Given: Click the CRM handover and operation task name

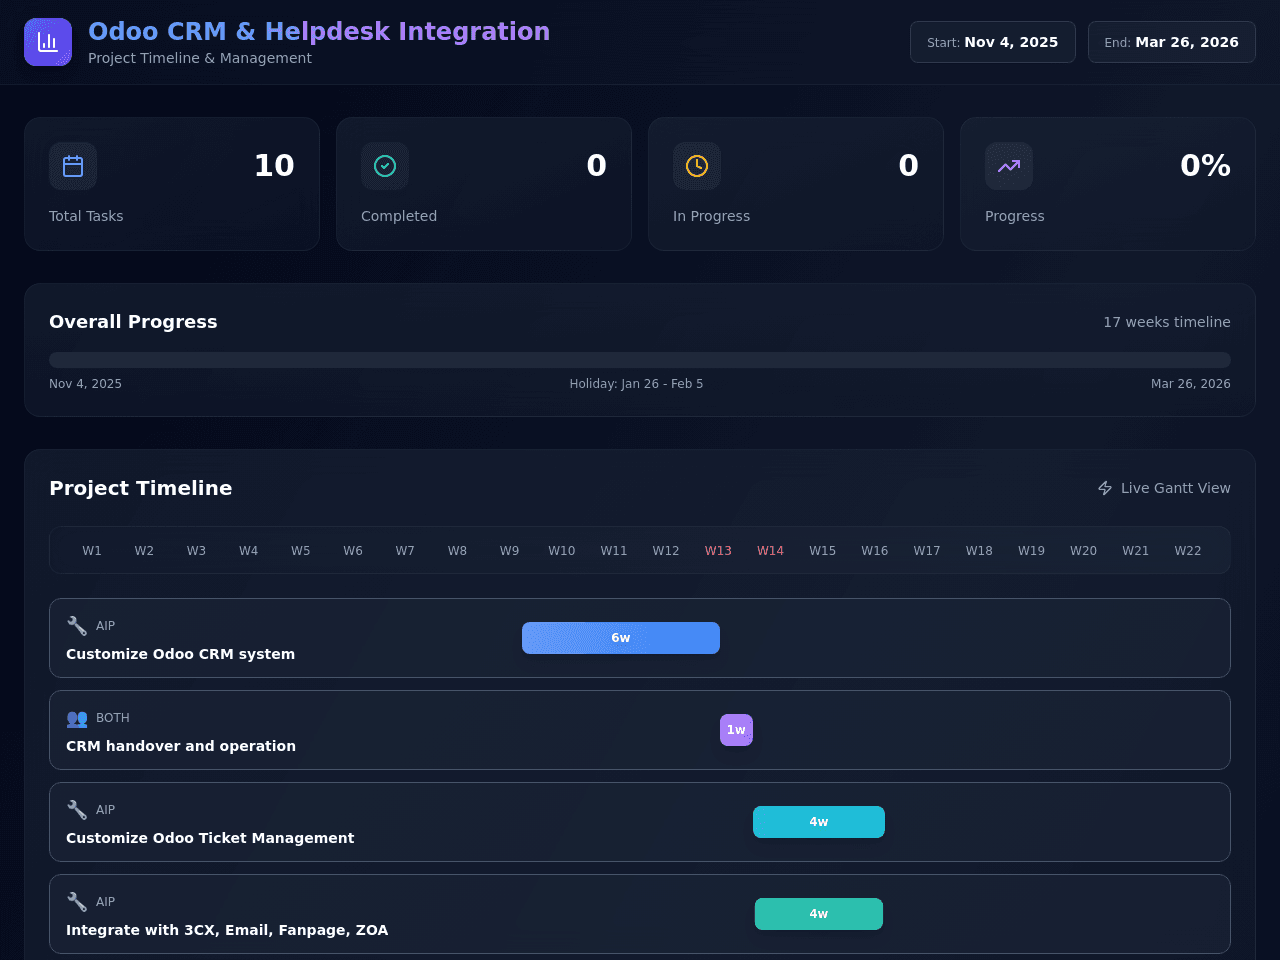Looking at the screenshot, I should [x=181, y=746].
